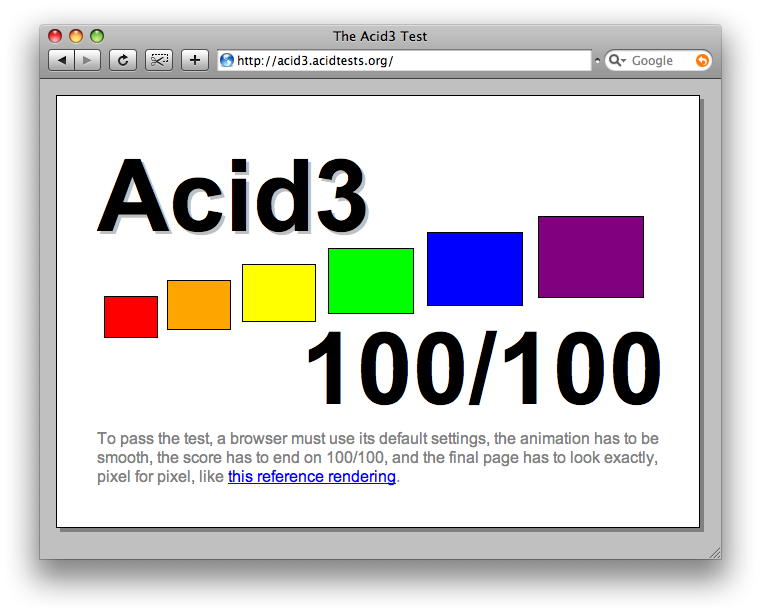This screenshot has width=761, height=614.
Task: Open the Google search magnifier dropdown
Action: (617, 60)
